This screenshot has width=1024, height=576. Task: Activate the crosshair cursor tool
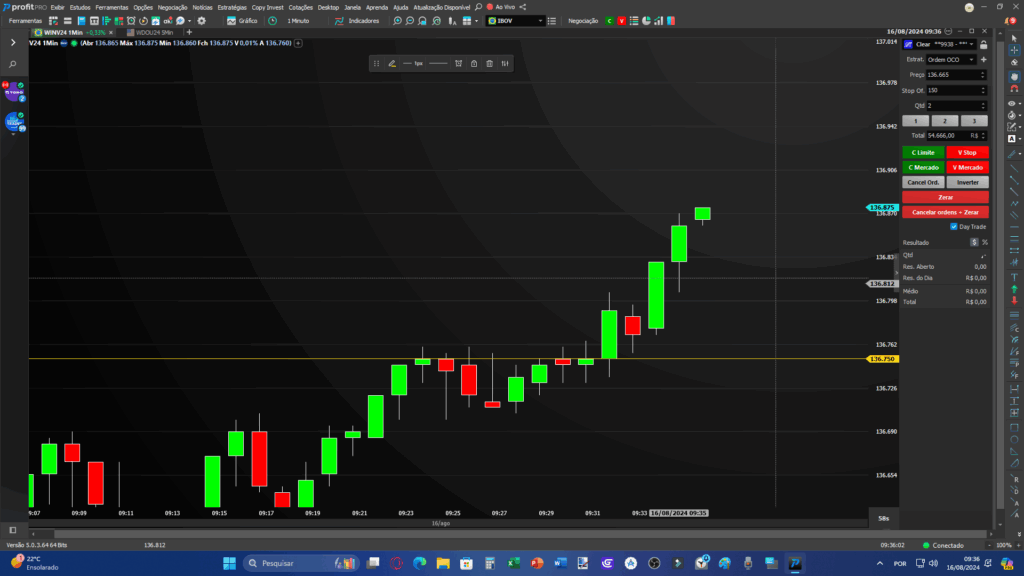pos(1014,50)
